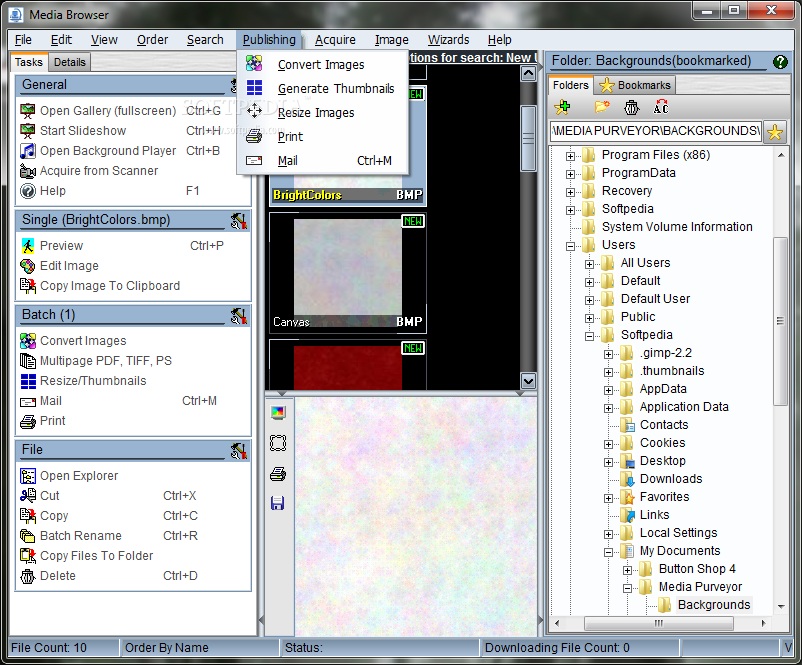This screenshot has height=665, width=802.
Task: Click the color monitor icon beside preview
Action: click(278, 412)
